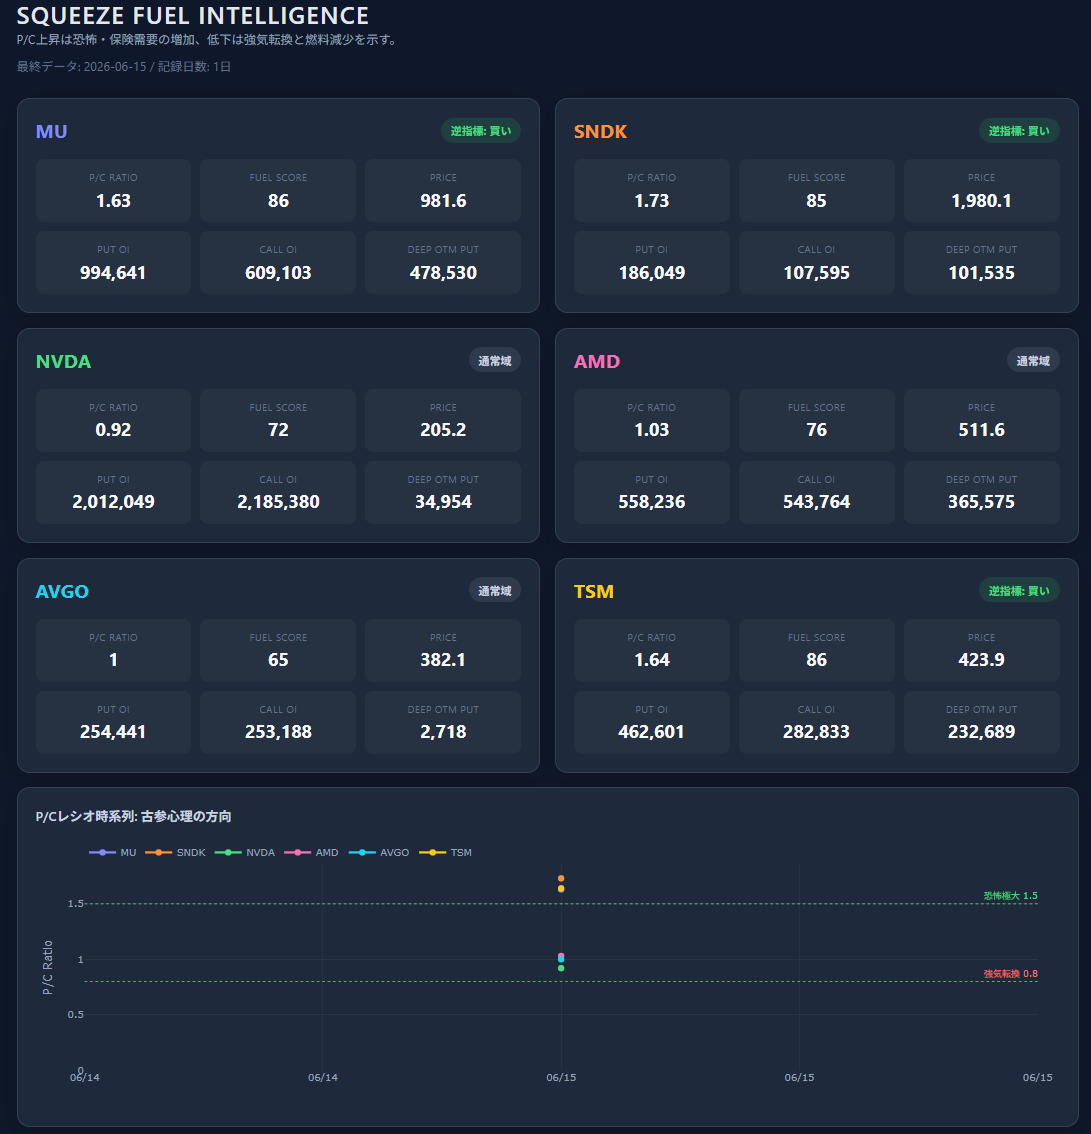Click the 強気転換 0.8 threshold label

point(1010,973)
